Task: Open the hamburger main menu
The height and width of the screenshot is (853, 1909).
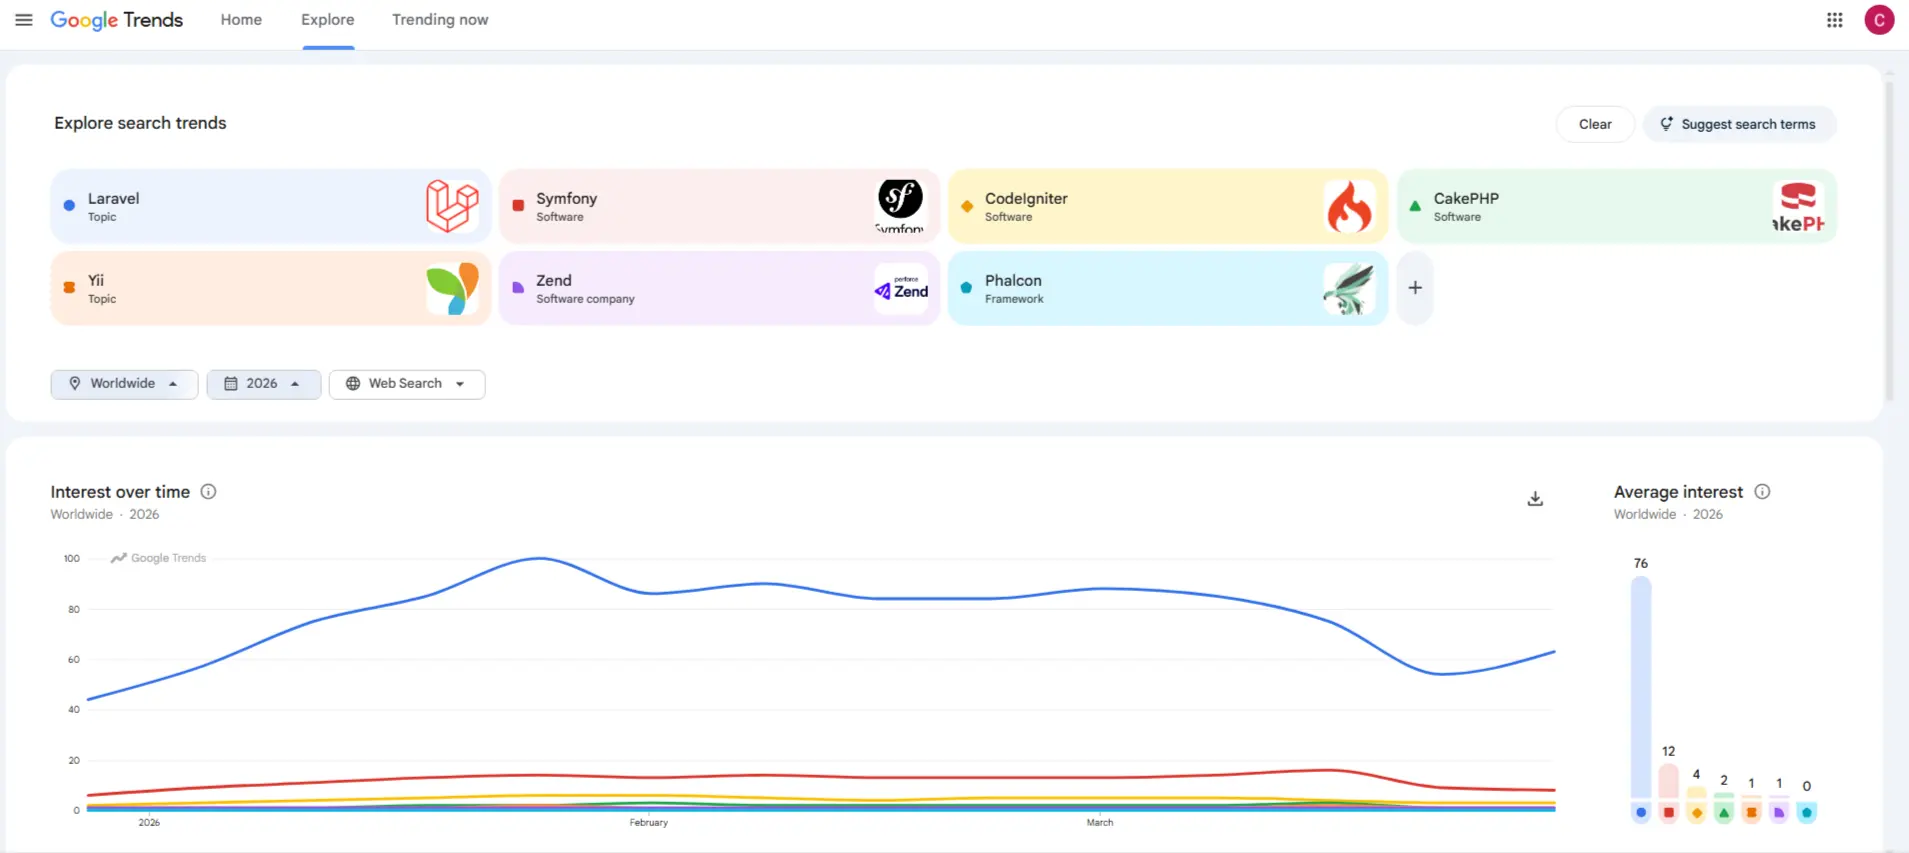Action: 24,20
